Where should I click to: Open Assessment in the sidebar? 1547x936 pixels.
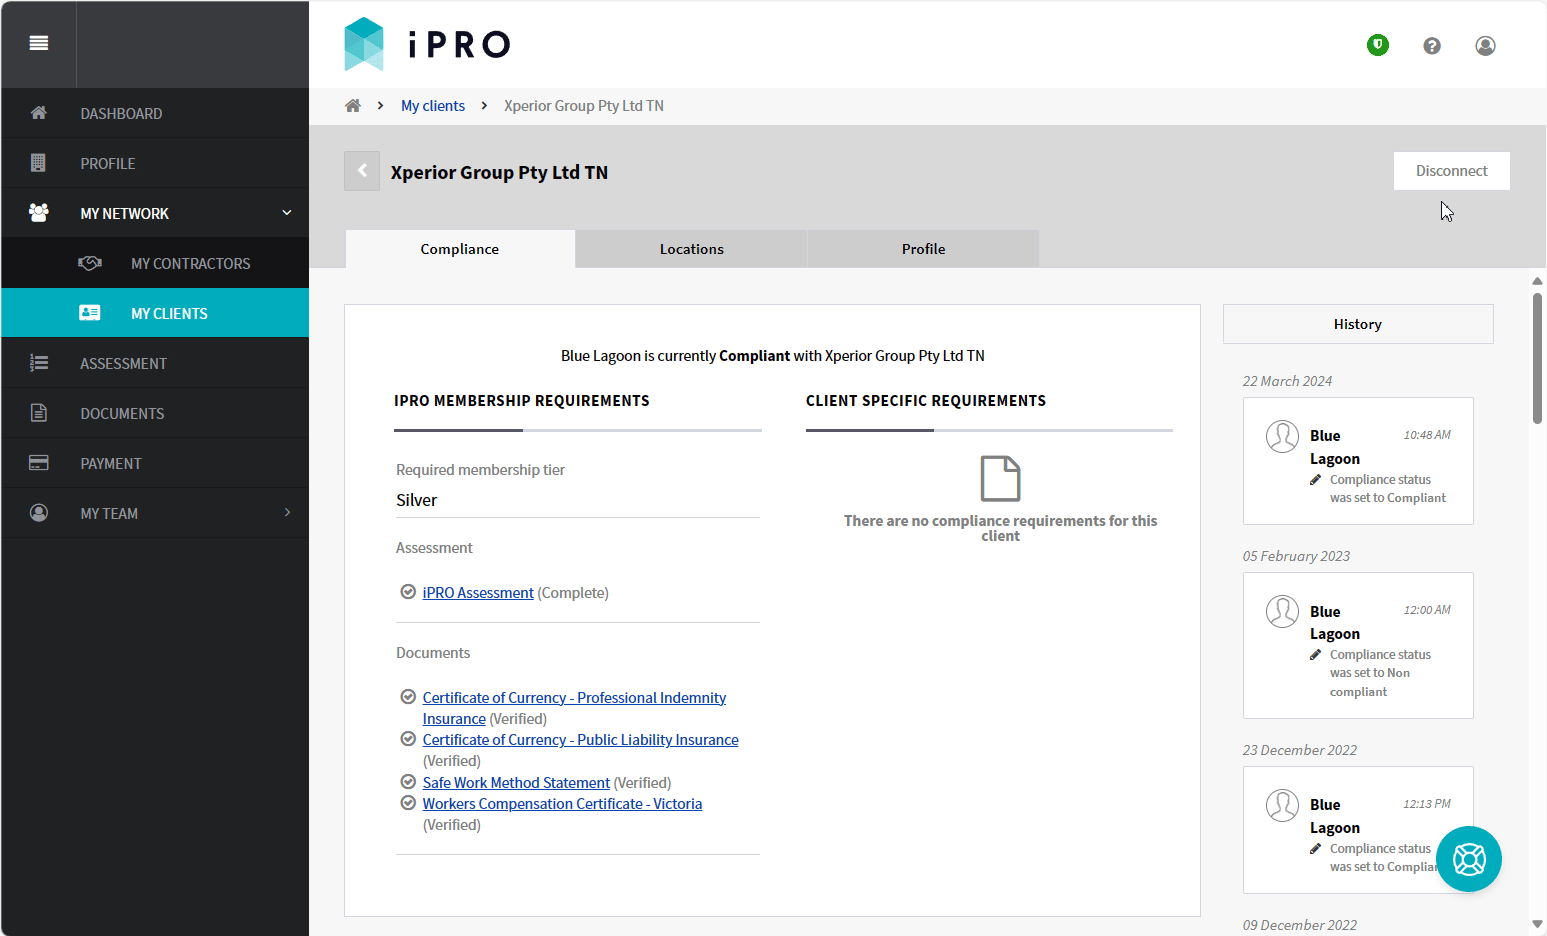[x=155, y=363]
